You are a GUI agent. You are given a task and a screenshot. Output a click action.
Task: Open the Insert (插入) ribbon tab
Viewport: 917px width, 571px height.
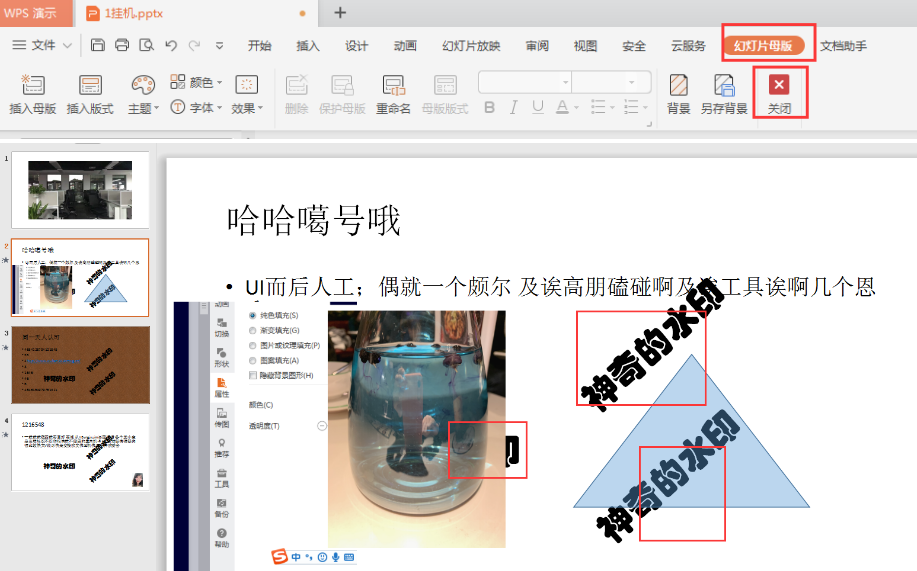click(308, 46)
